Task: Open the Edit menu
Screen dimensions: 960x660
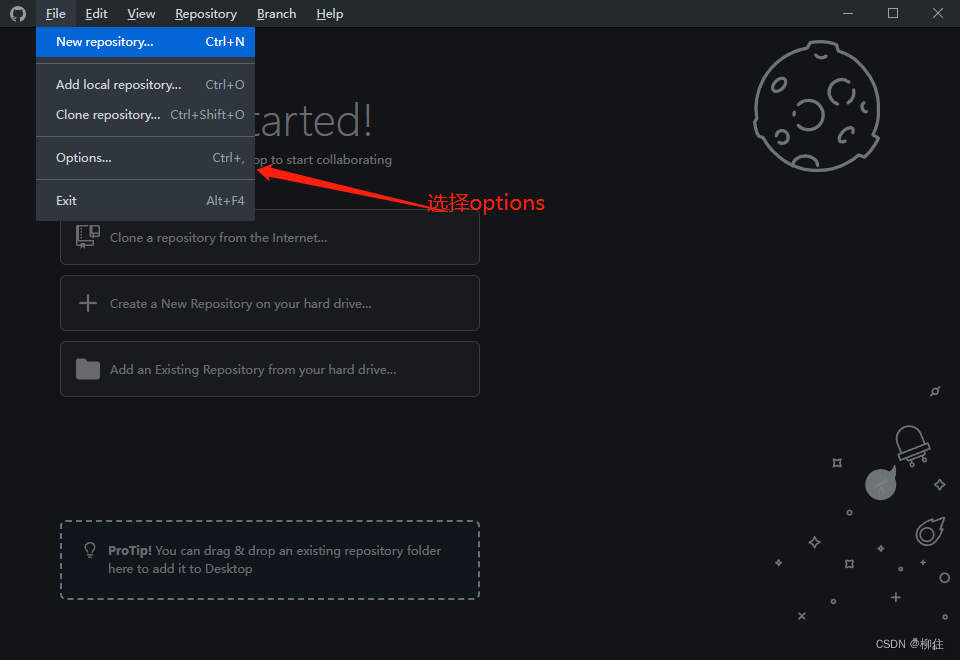Action: coord(96,13)
